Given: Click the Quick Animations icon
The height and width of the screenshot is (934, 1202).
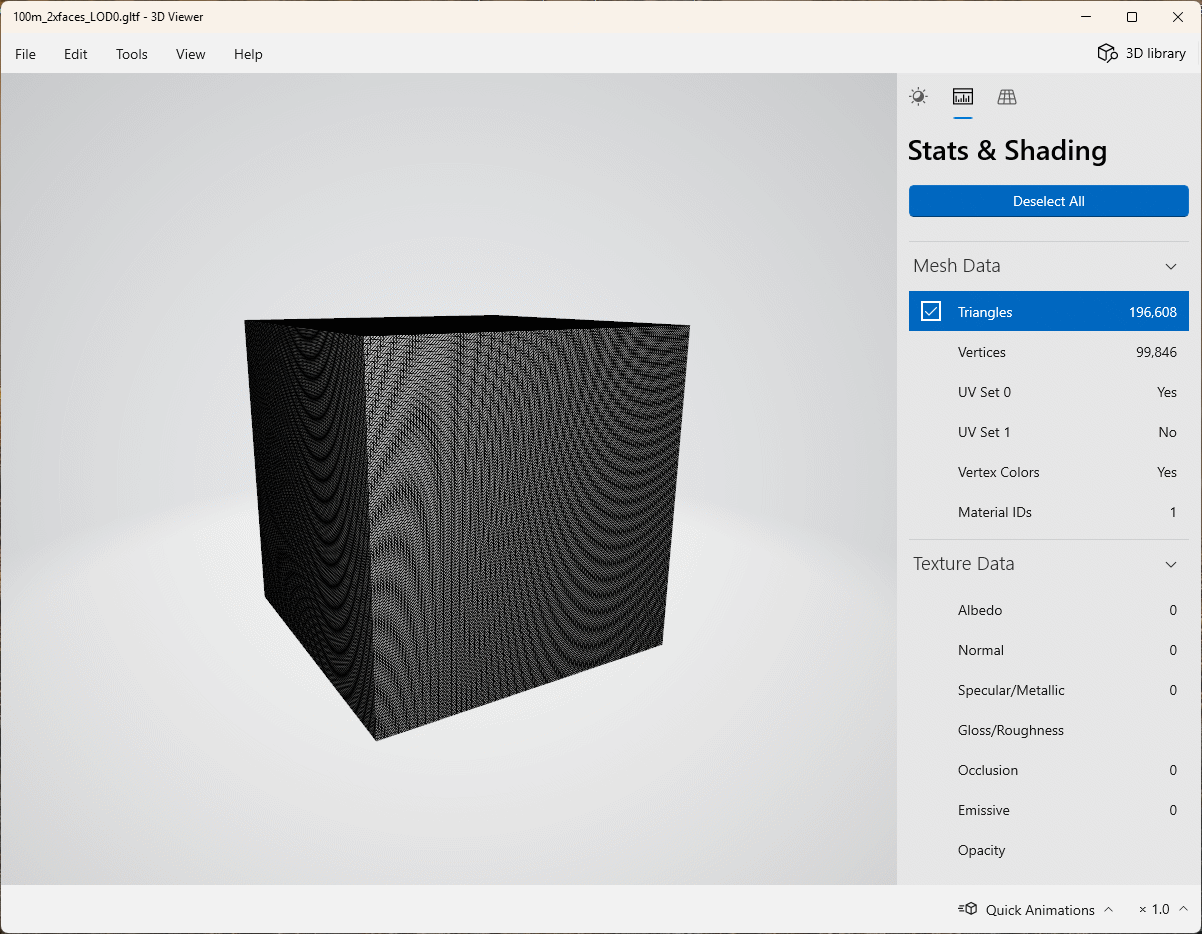Looking at the screenshot, I should [967, 909].
